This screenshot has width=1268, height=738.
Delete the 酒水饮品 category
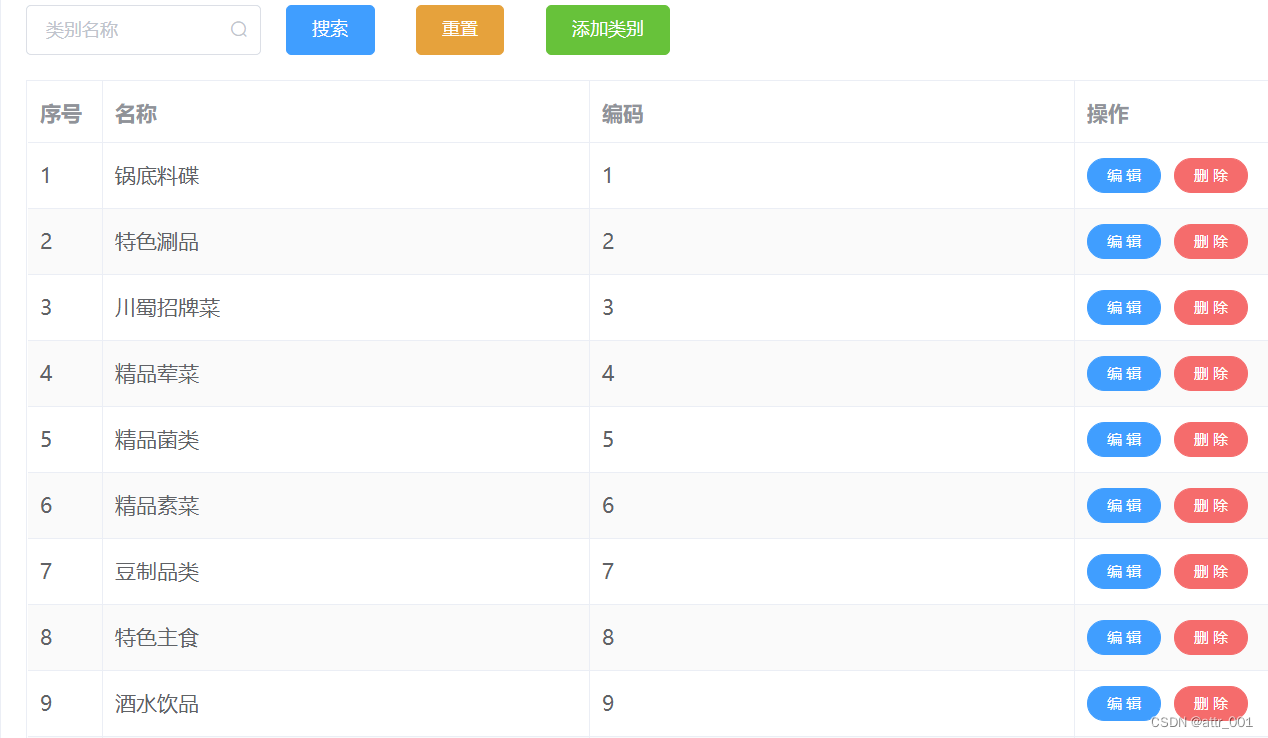coord(1210,703)
